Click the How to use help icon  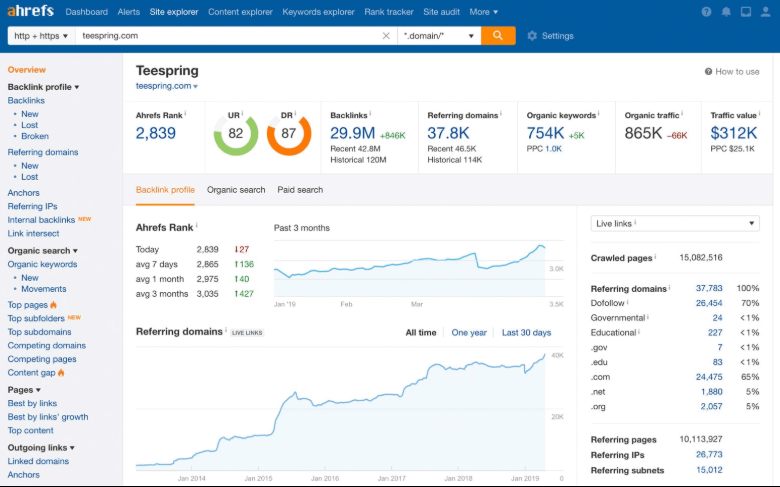point(708,72)
